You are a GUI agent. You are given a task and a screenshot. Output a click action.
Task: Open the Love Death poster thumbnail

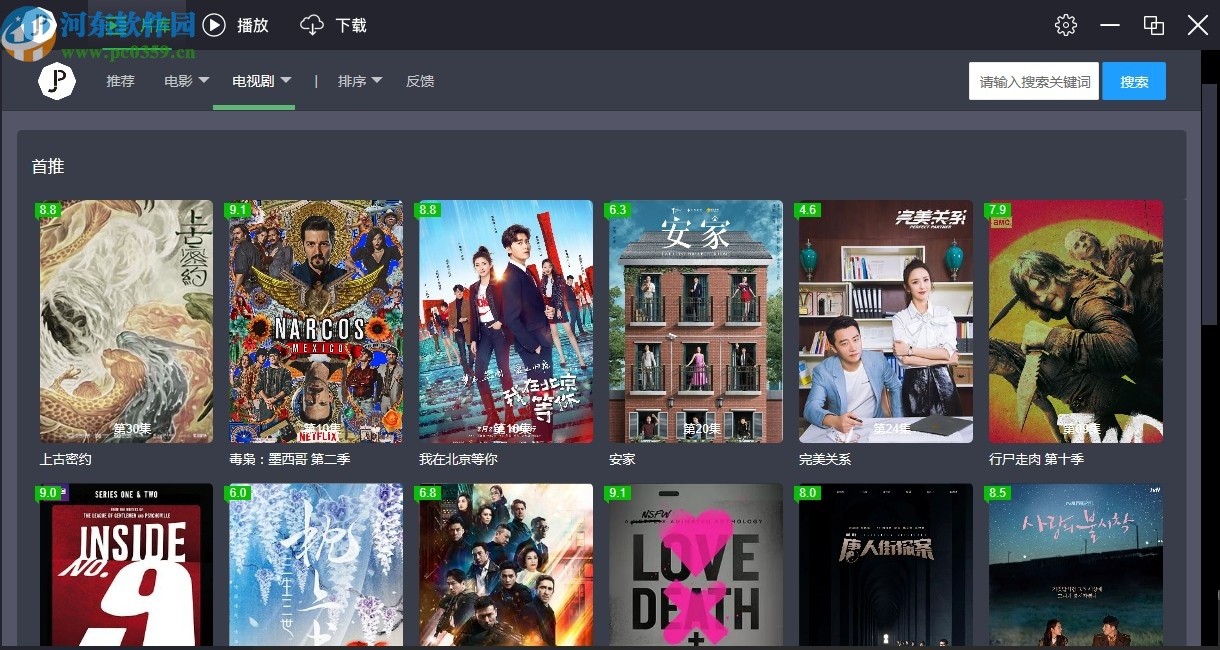(x=696, y=565)
